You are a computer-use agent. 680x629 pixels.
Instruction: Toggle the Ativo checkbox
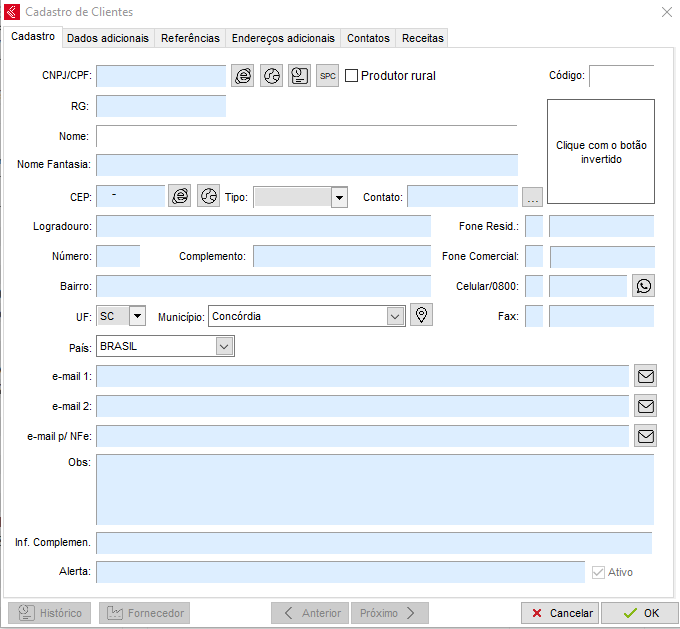pos(598,572)
